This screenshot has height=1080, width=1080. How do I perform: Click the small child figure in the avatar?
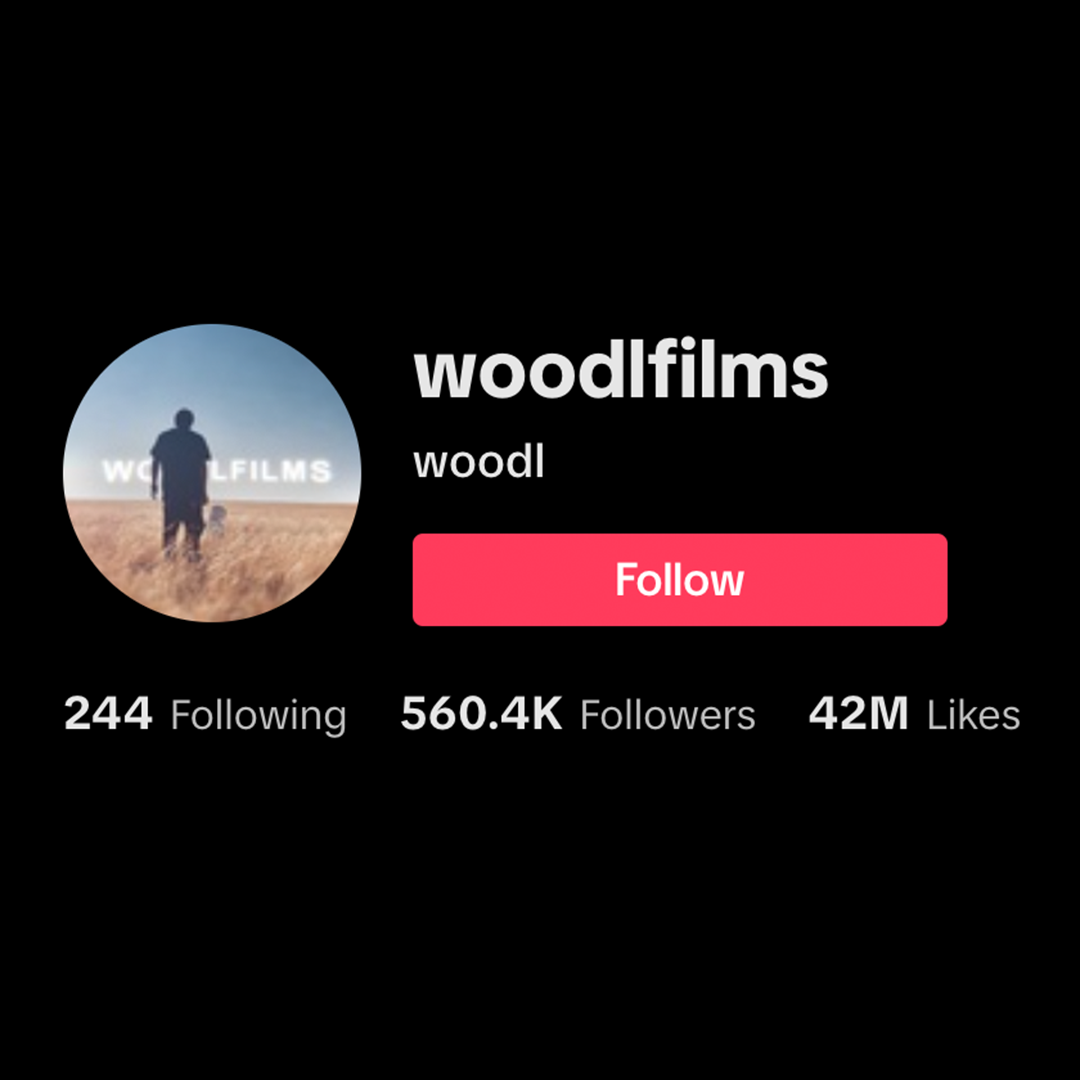(216, 521)
